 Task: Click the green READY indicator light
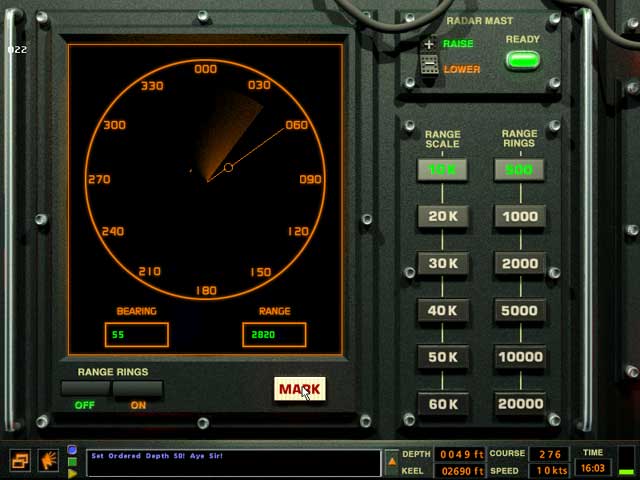522,60
